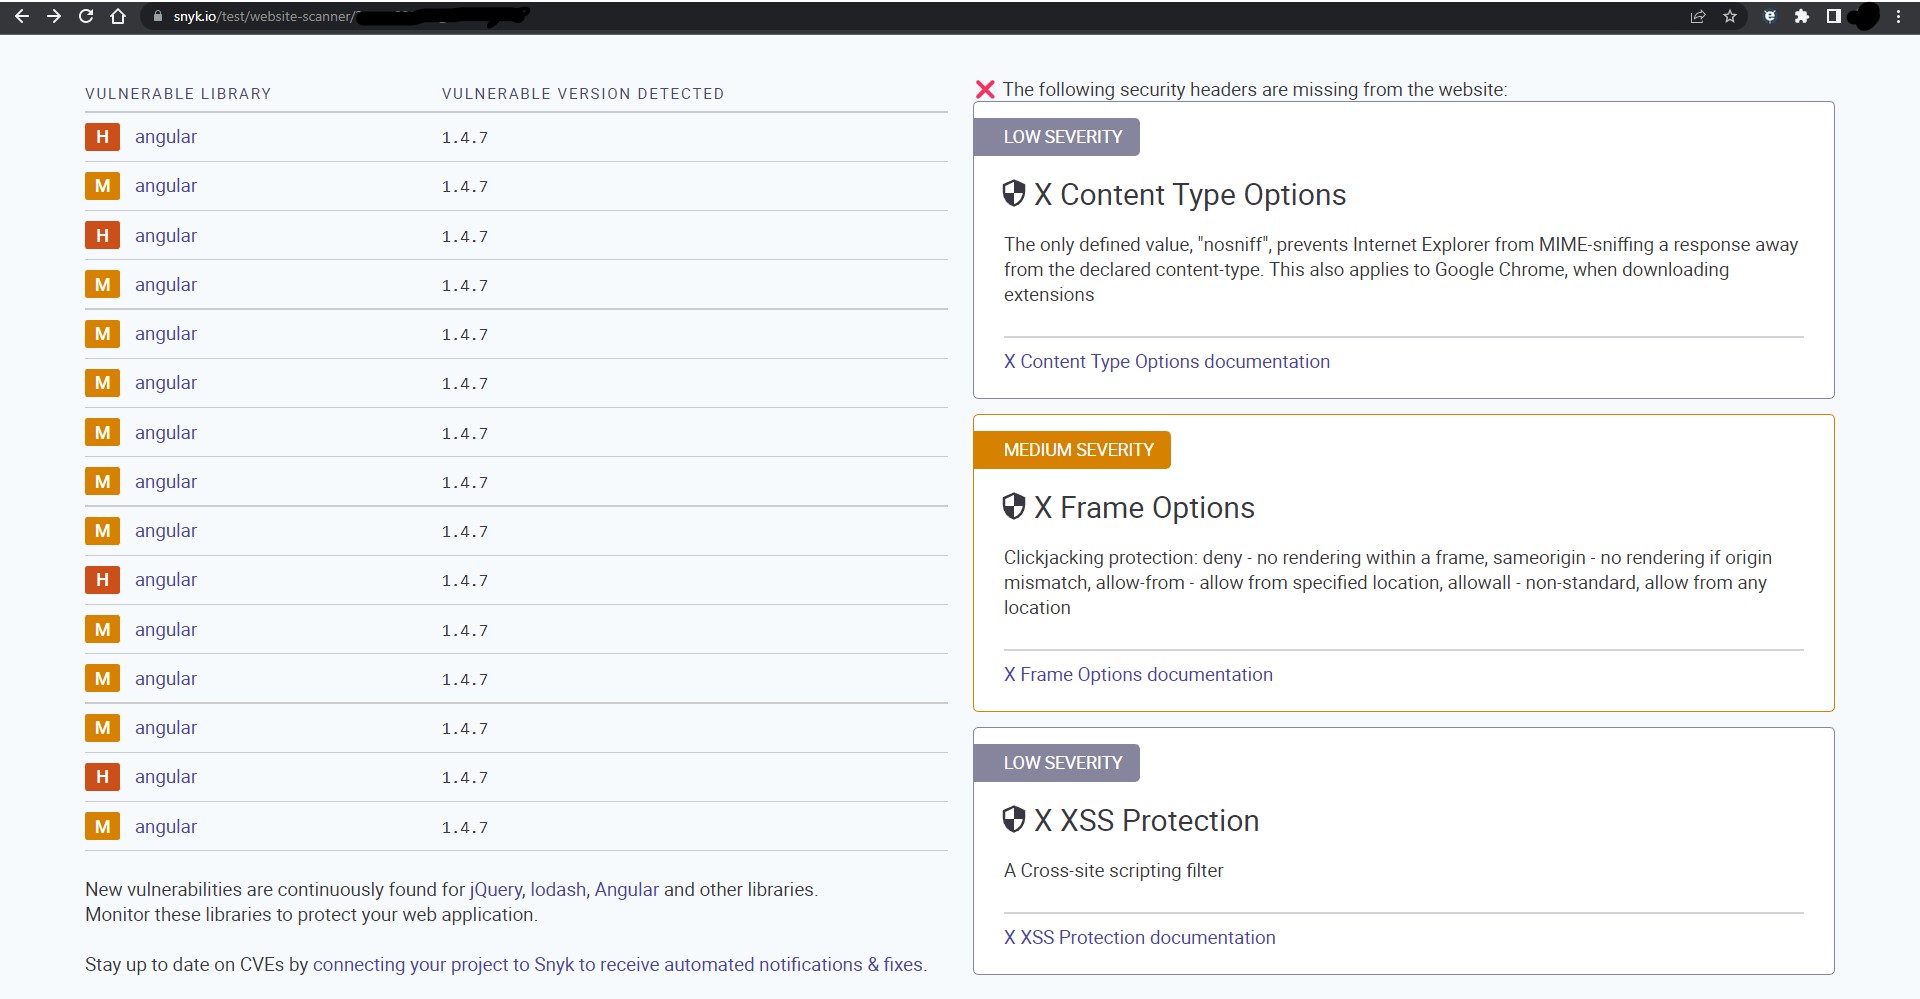
Task: Click the shield icon beside X Content Type Options
Action: (1015, 194)
